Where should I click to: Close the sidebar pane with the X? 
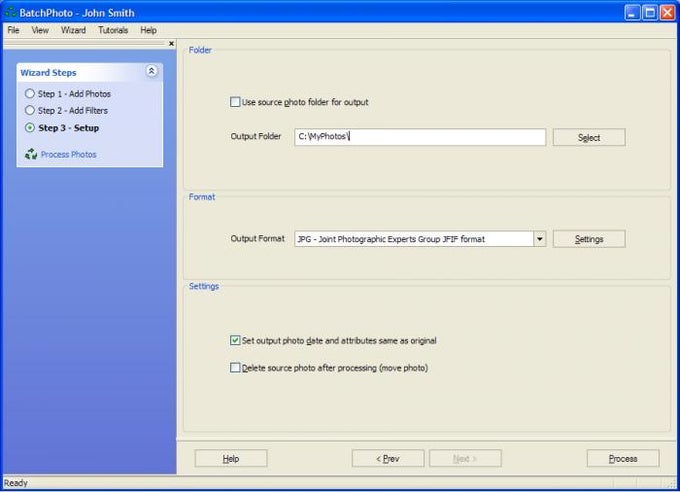[x=171, y=43]
